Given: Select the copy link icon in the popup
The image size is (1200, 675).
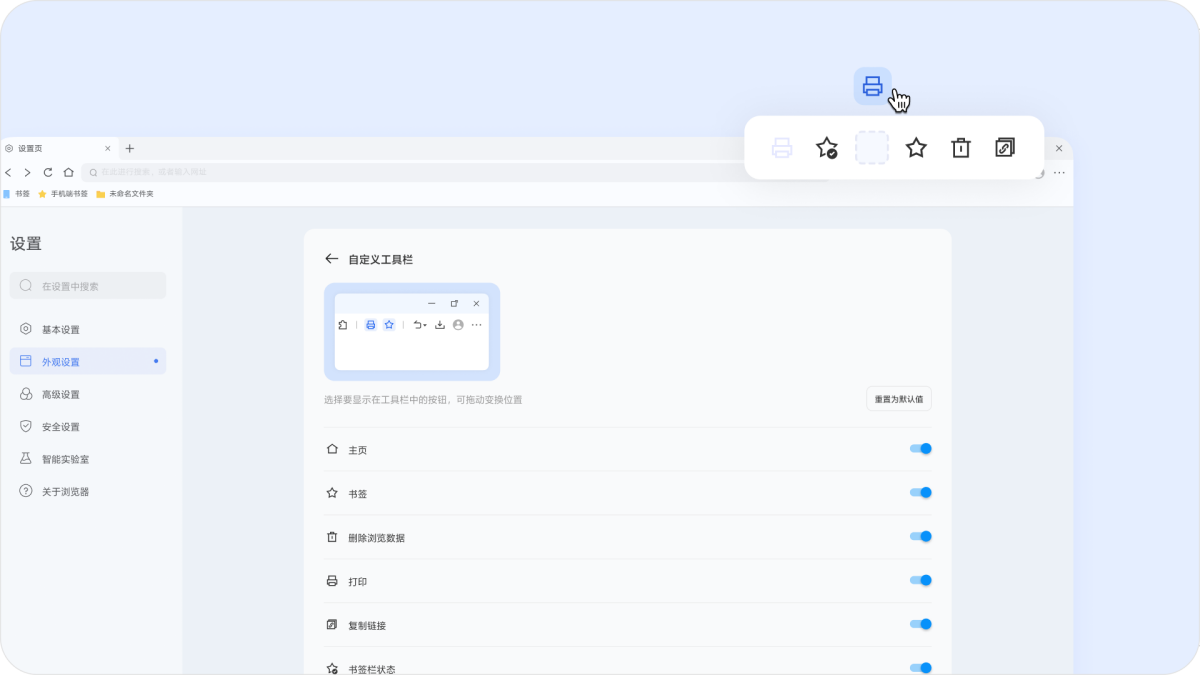Looking at the screenshot, I should pyautogui.click(x=1005, y=147).
